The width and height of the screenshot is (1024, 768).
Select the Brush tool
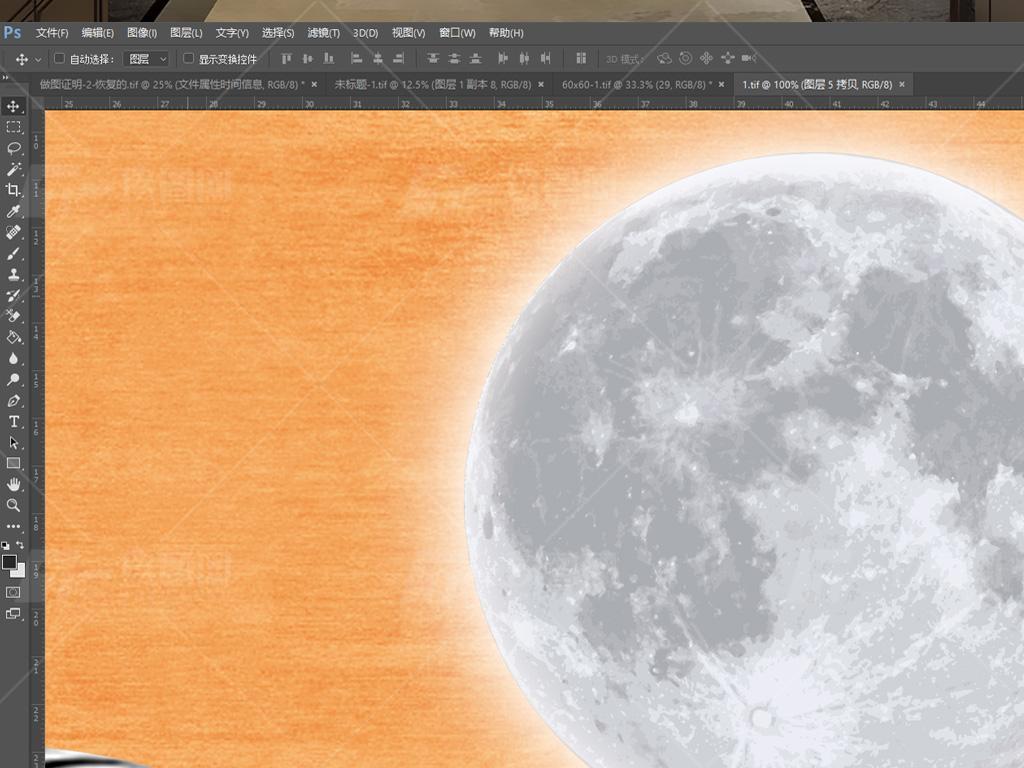pyautogui.click(x=13, y=253)
